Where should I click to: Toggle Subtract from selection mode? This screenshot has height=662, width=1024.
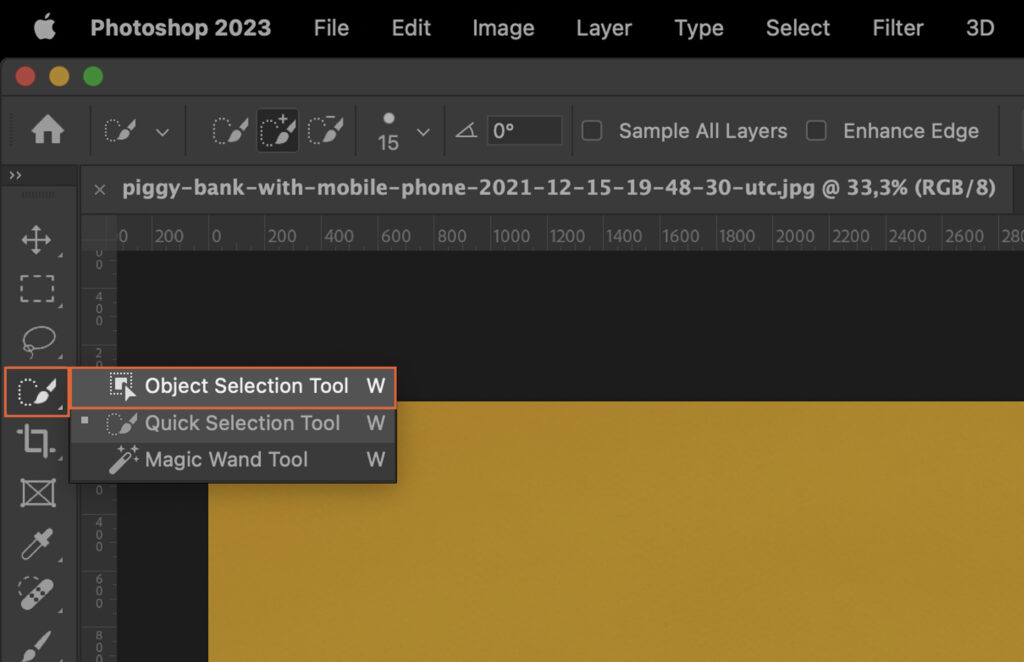pyautogui.click(x=327, y=131)
